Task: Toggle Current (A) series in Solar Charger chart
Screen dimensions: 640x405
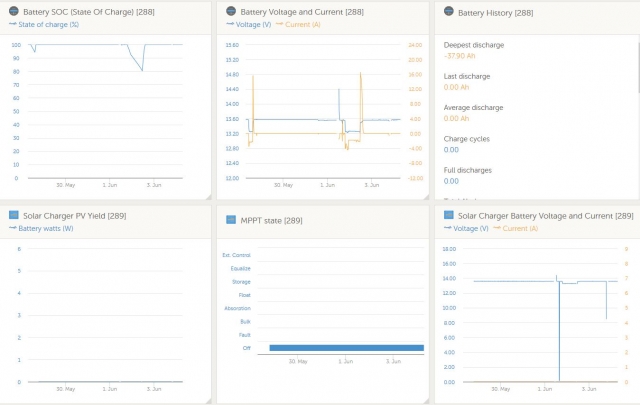Action: tap(516, 228)
